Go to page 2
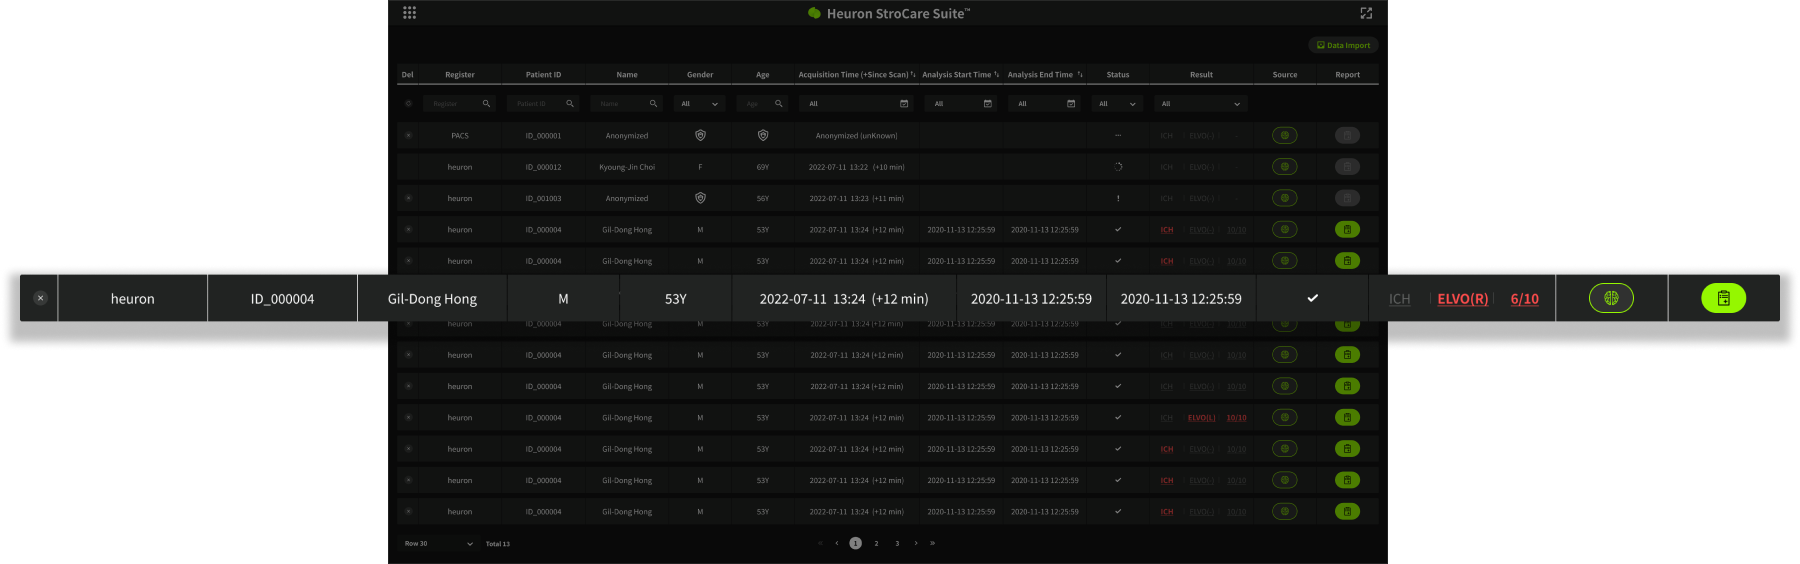1800x564 pixels. coord(876,543)
